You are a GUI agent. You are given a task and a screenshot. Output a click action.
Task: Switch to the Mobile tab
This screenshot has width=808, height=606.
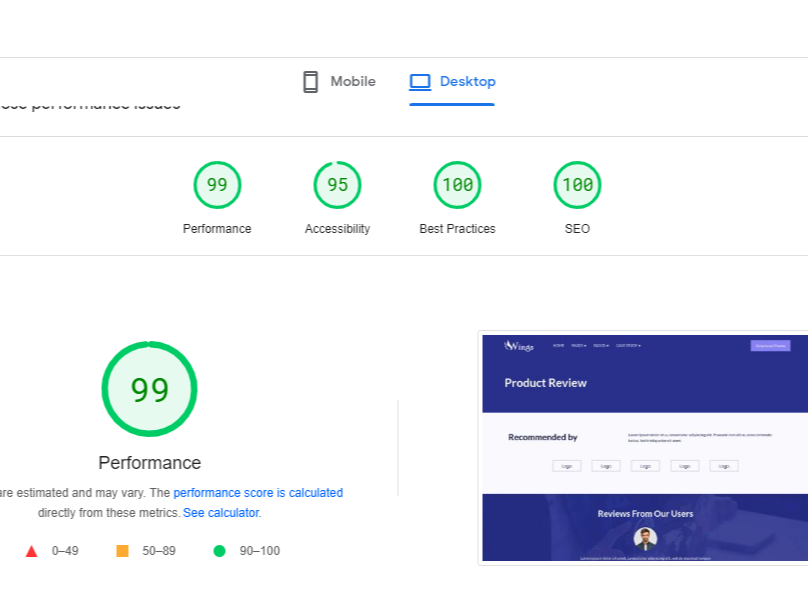tap(339, 81)
